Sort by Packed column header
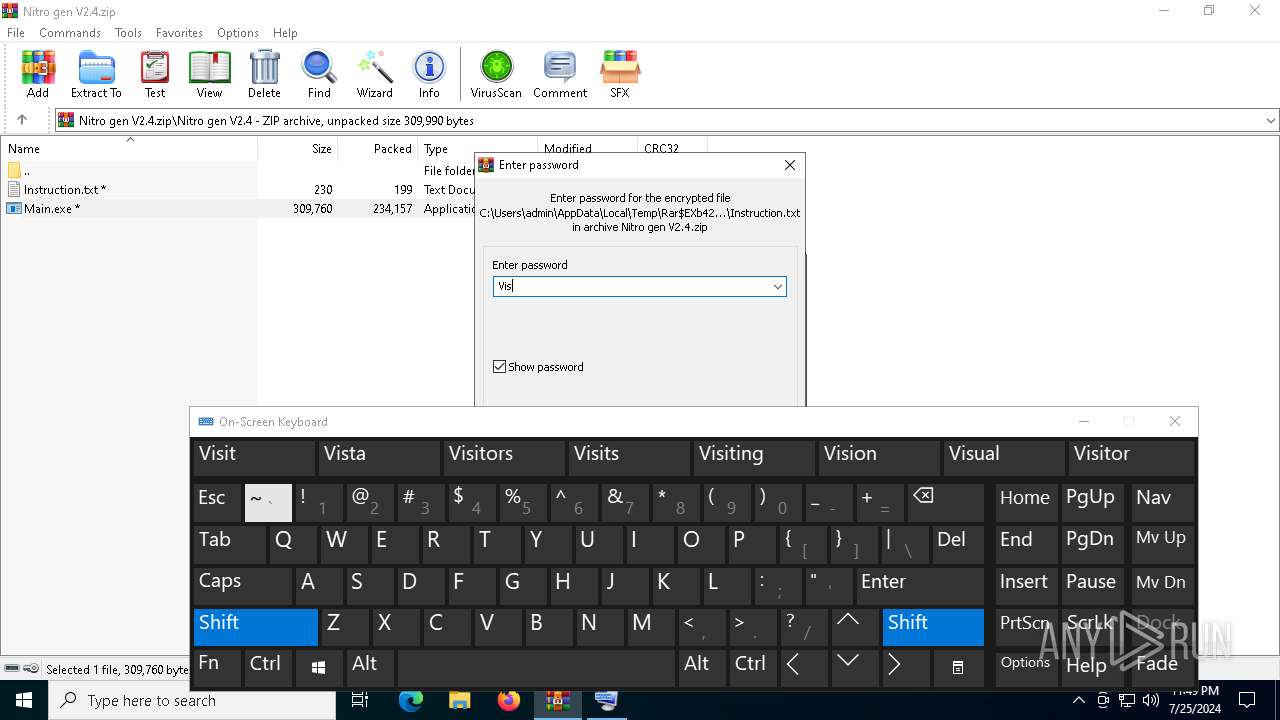The width and height of the screenshot is (1280, 720). [x=378, y=148]
